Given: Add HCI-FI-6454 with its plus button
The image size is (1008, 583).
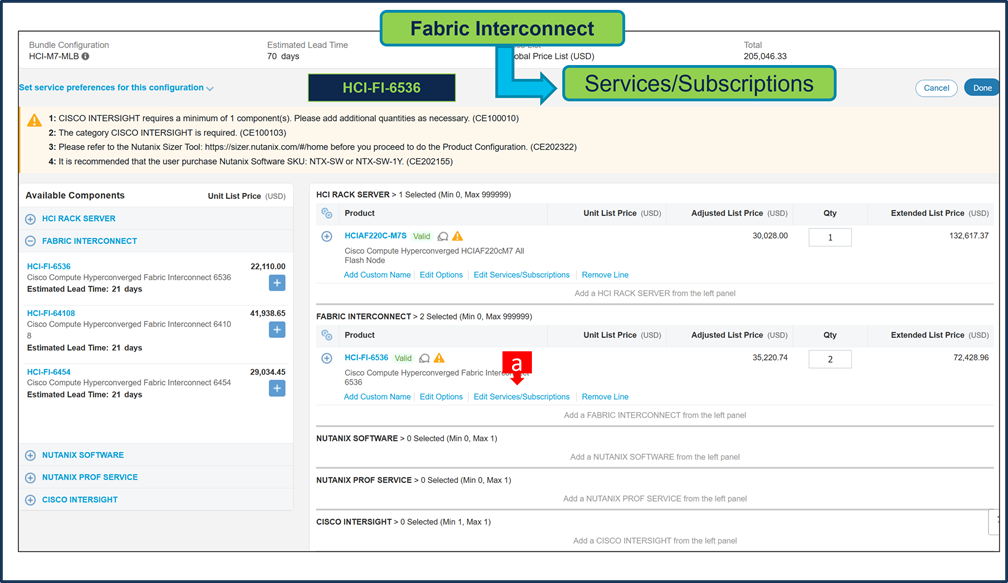Looking at the screenshot, I should 277,388.
